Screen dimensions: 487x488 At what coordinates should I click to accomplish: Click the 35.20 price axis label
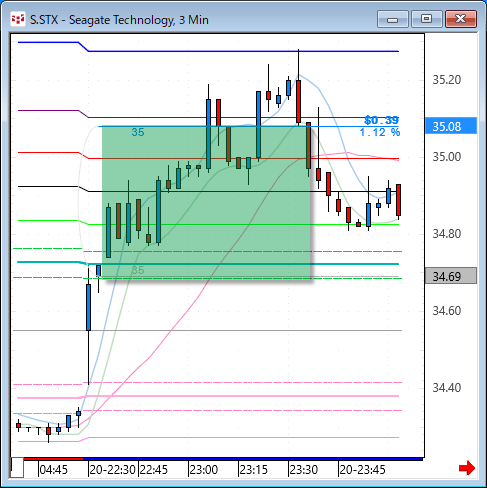pyautogui.click(x=447, y=80)
